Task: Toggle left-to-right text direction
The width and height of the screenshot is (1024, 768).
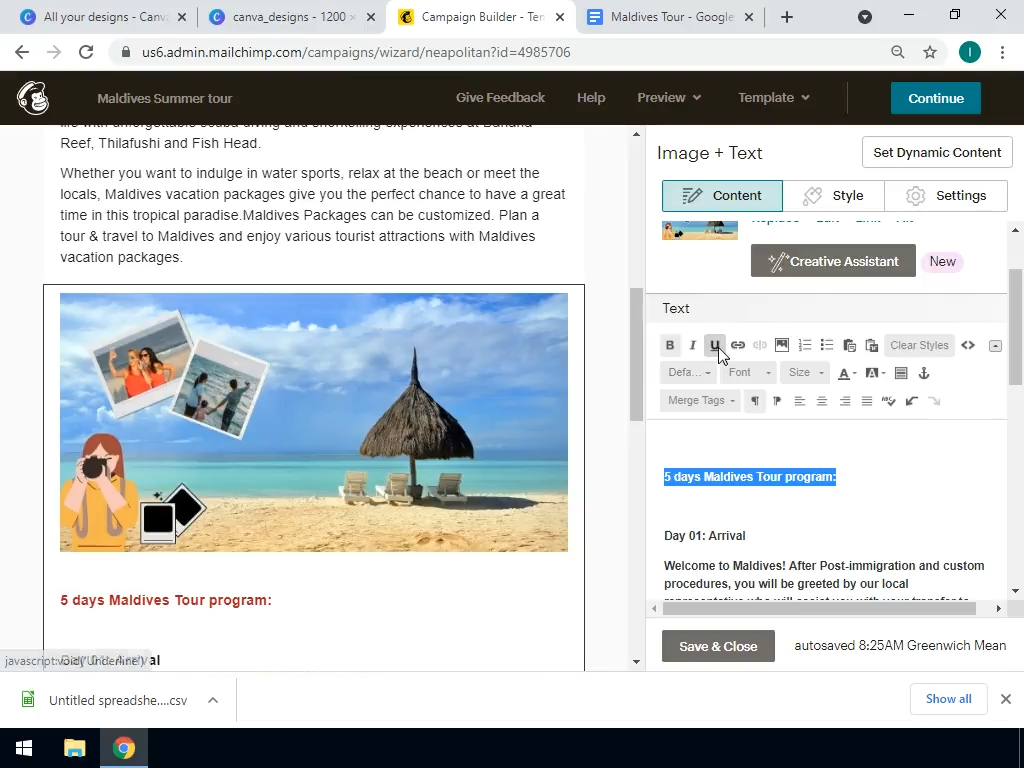Action: [x=755, y=401]
